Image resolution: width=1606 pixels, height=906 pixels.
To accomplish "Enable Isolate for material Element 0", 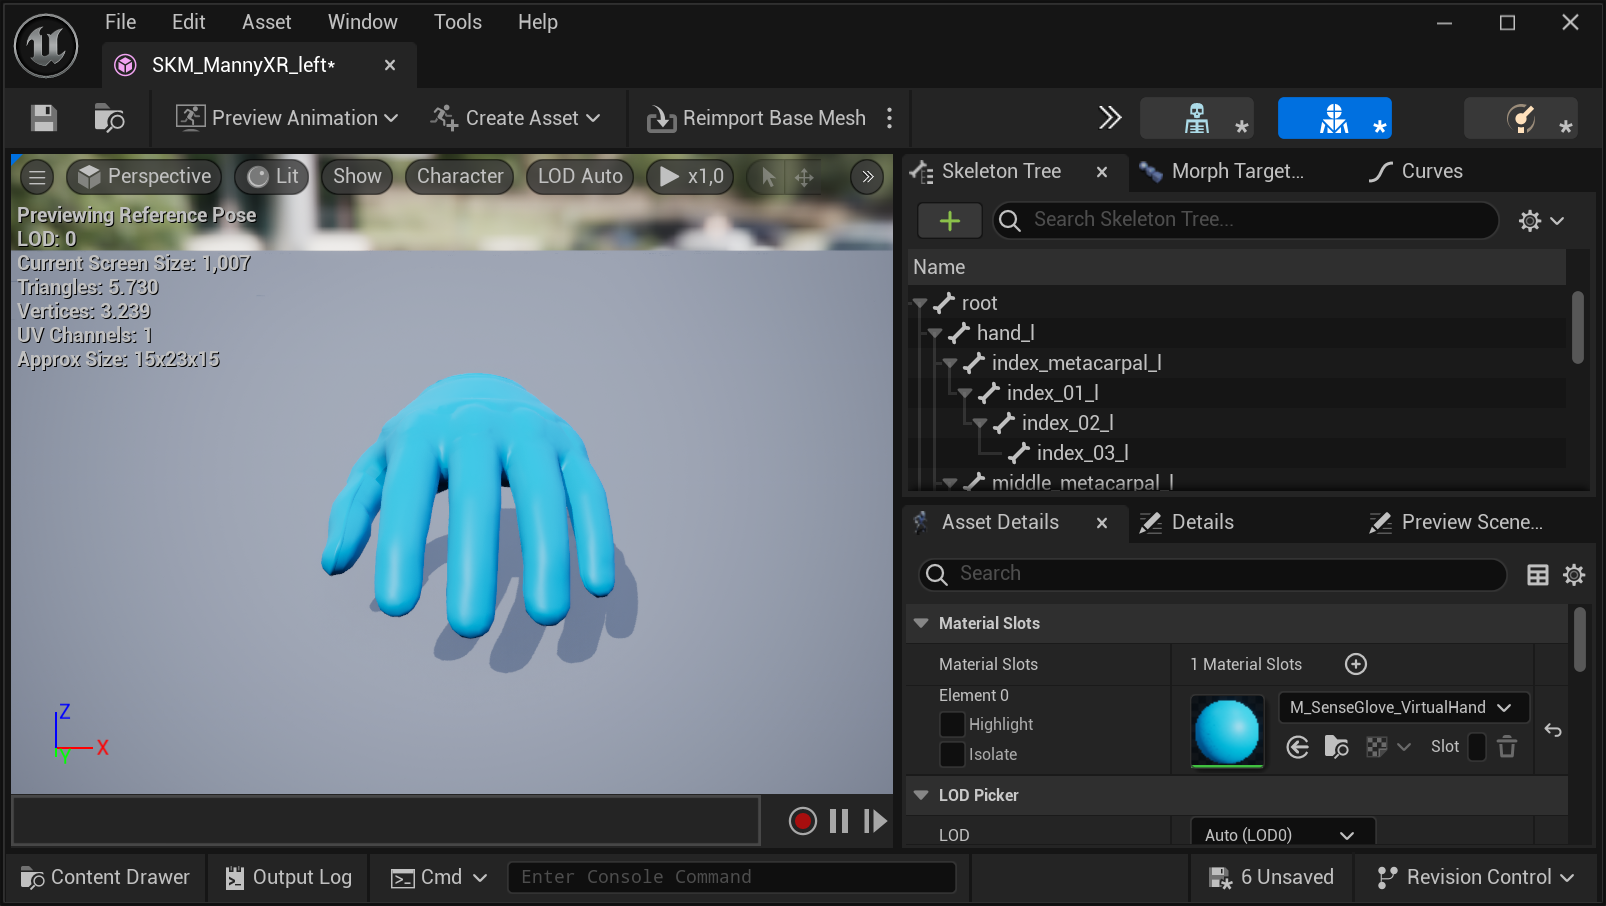I will coord(952,754).
